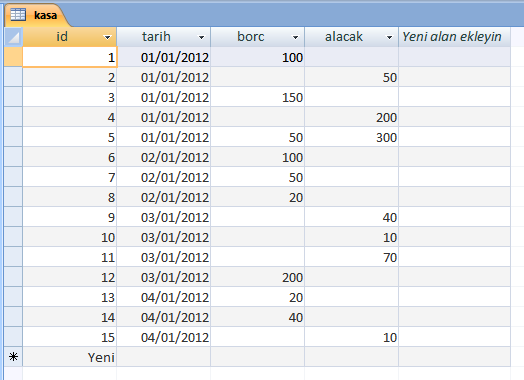Viewport: 524px width, 380px height.
Task: Select the tarih column header label
Action: click(156, 37)
